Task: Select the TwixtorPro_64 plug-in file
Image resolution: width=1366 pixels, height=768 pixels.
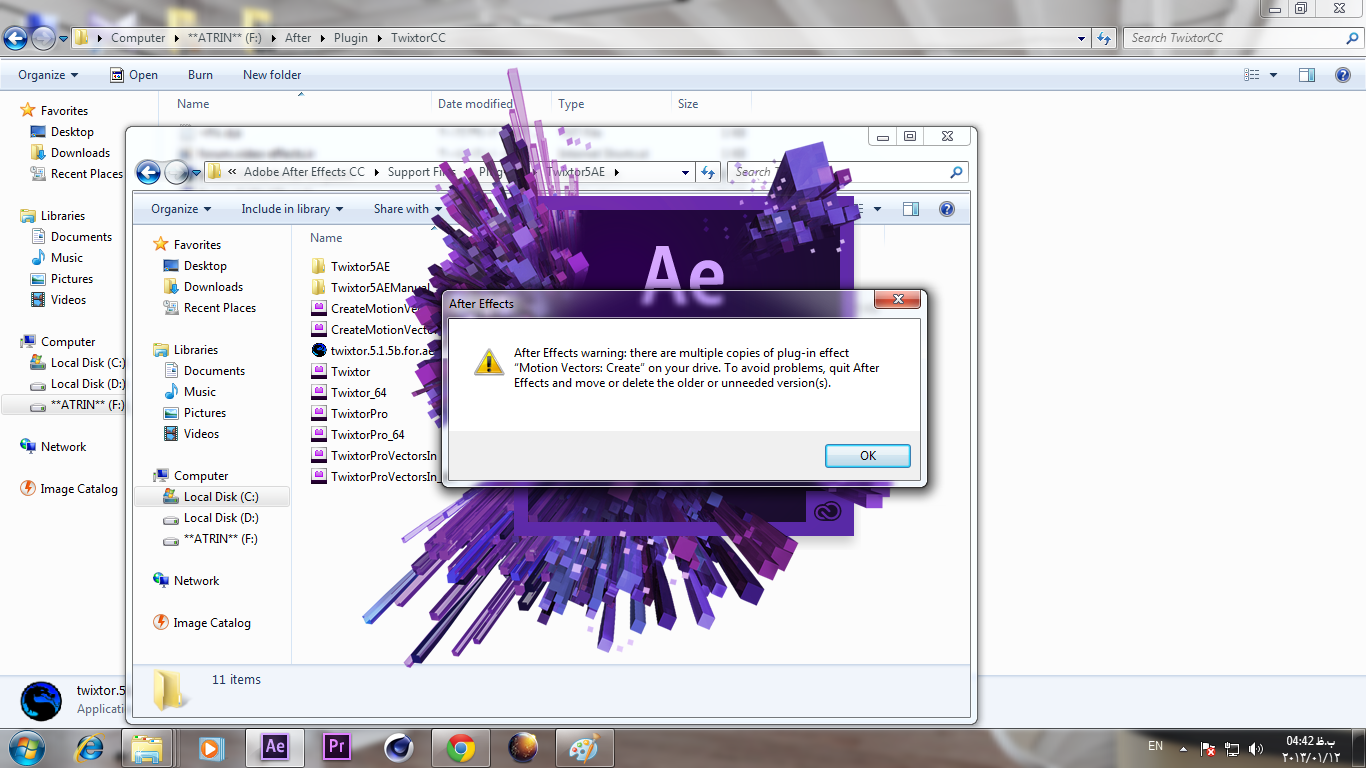Action: (358, 434)
